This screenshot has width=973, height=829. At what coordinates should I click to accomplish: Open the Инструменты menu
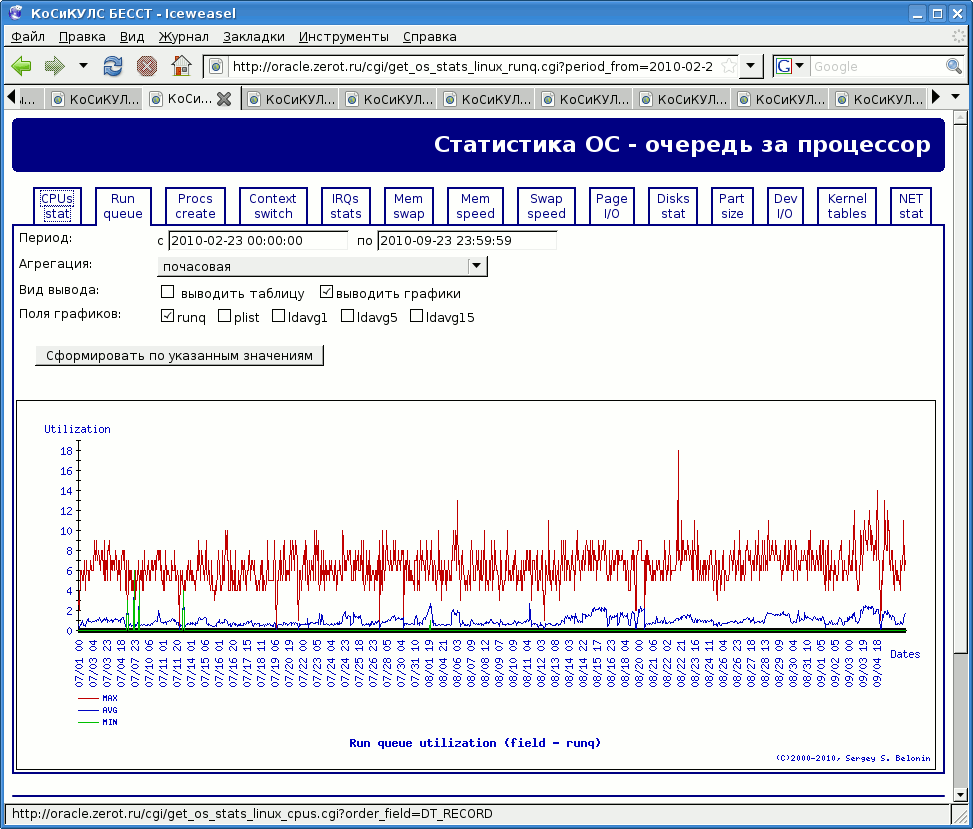[x=344, y=37]
